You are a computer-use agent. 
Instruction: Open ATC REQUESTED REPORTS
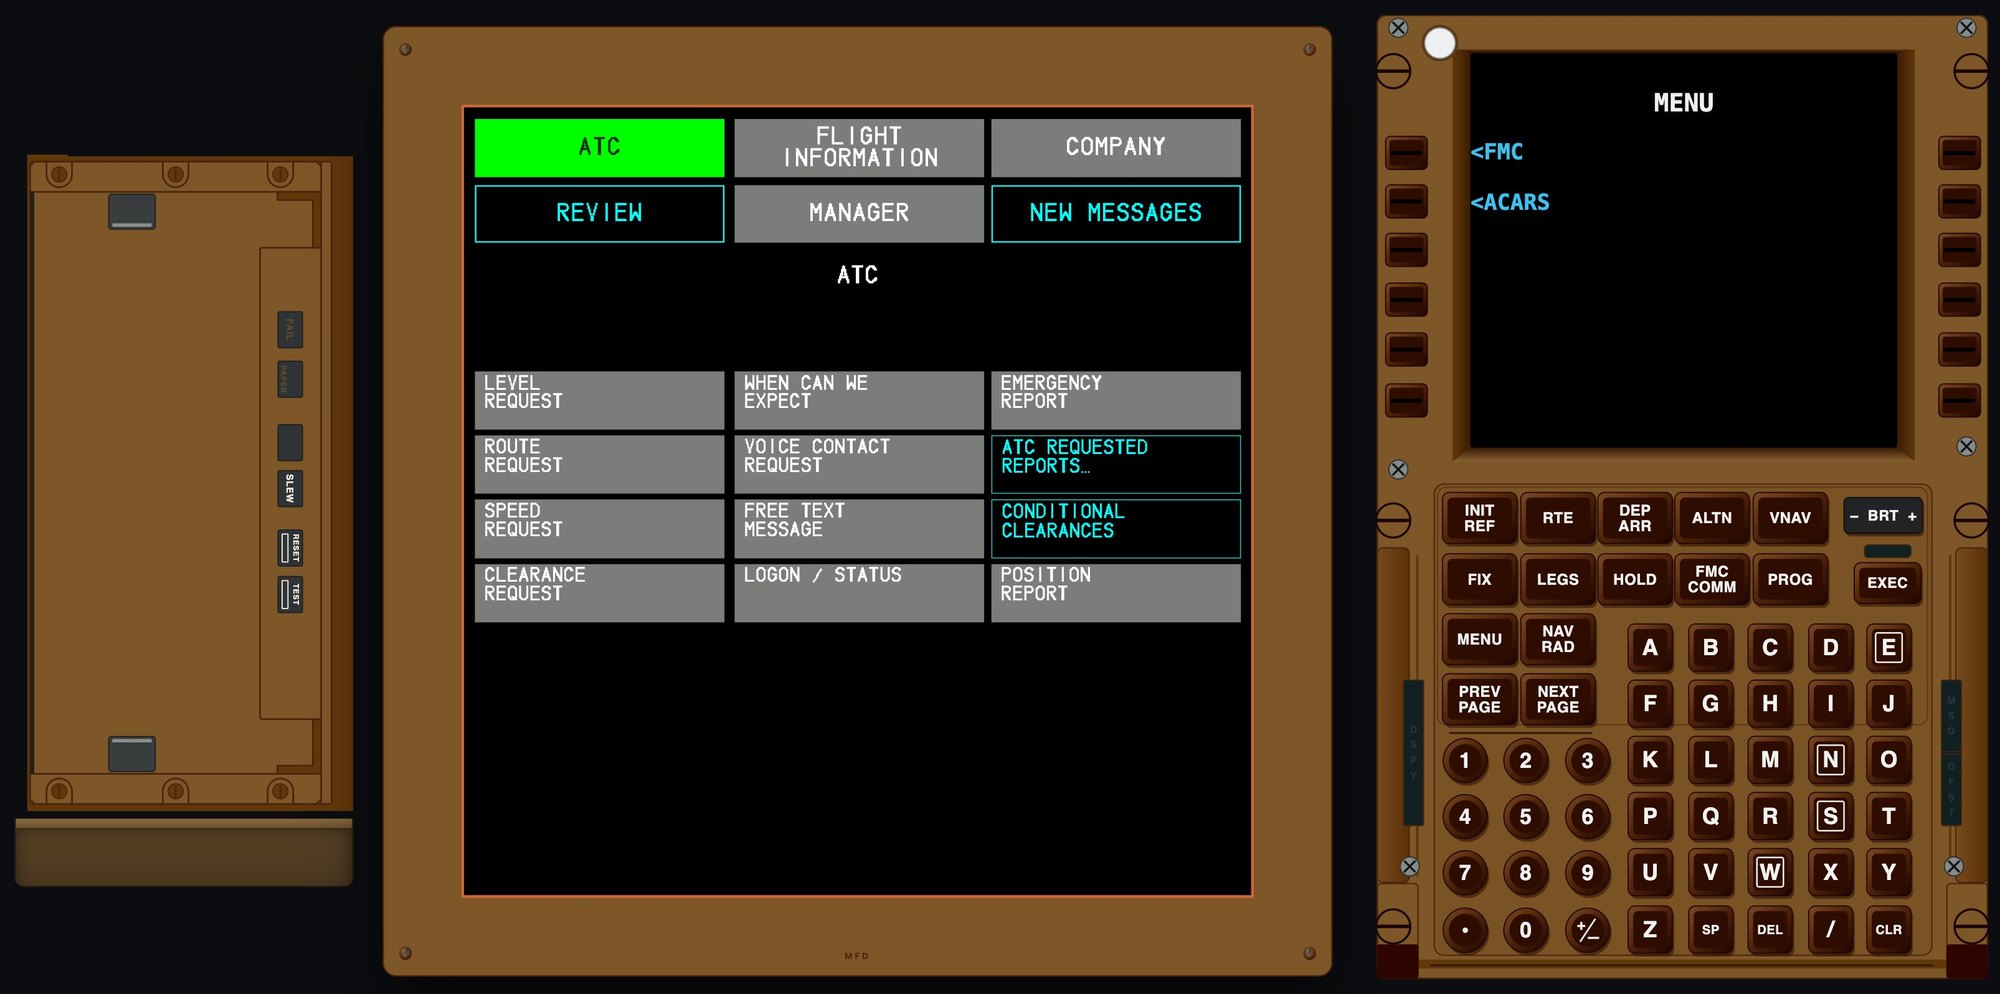(x=1116, y=464)
